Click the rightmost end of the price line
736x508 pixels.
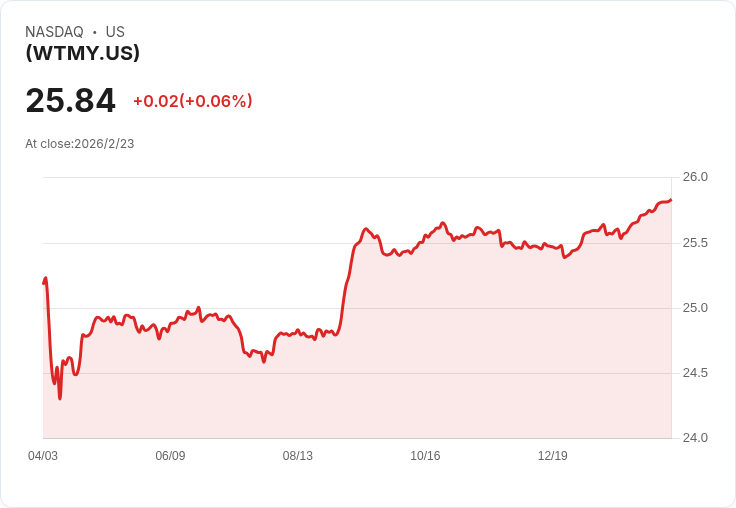[671, 200]
